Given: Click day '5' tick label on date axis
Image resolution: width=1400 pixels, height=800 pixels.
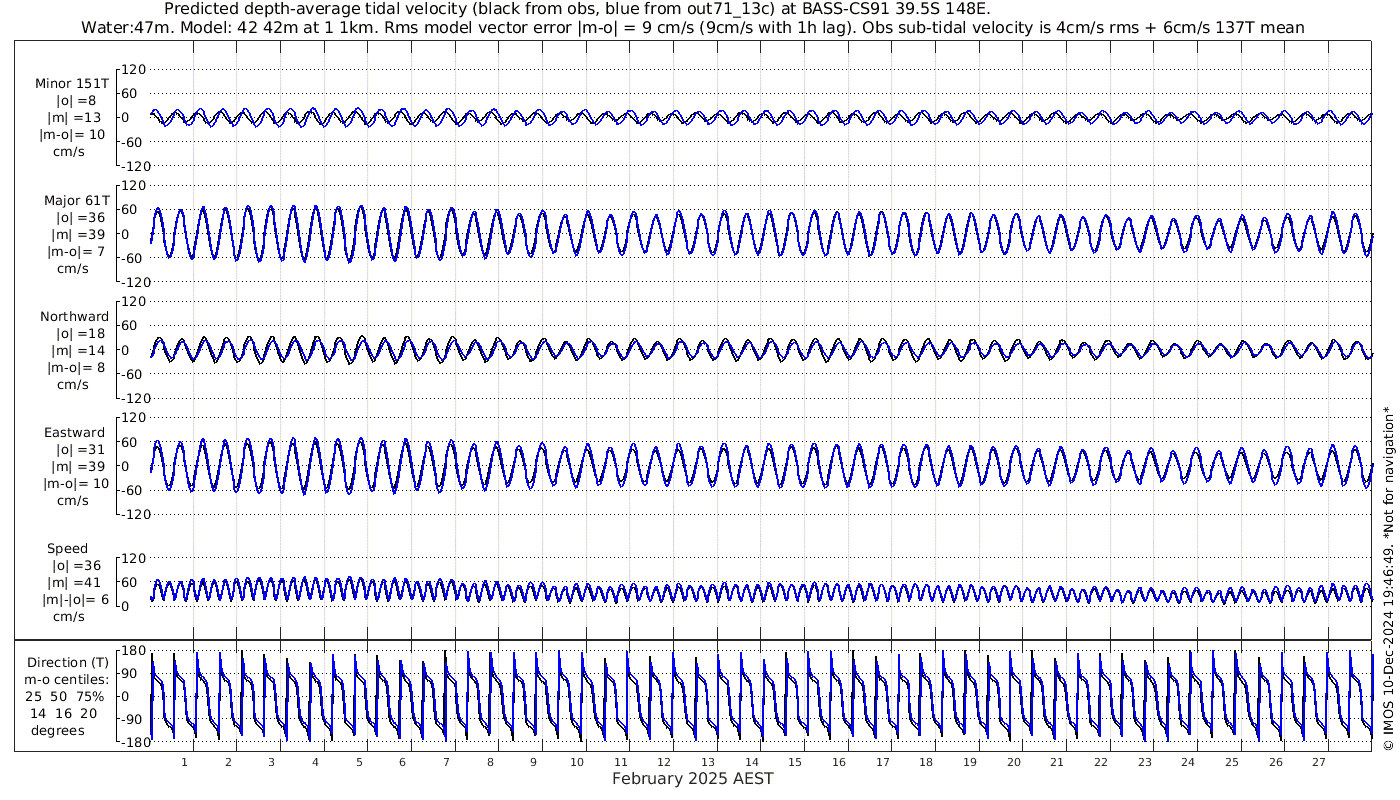Looking at the screenshot, I should [x=359, y=762].
